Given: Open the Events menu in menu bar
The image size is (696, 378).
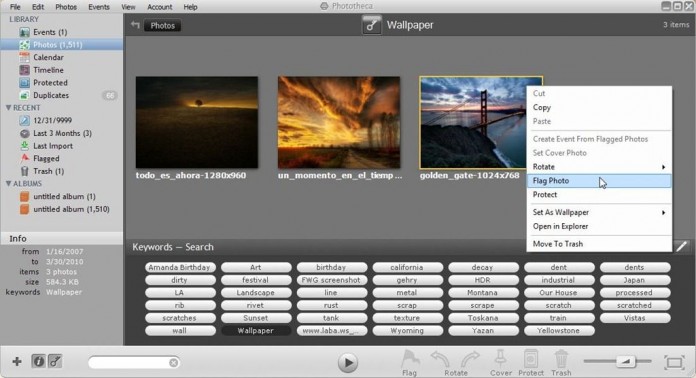Looking at the screenshot, I should click(x=99, y=7).
